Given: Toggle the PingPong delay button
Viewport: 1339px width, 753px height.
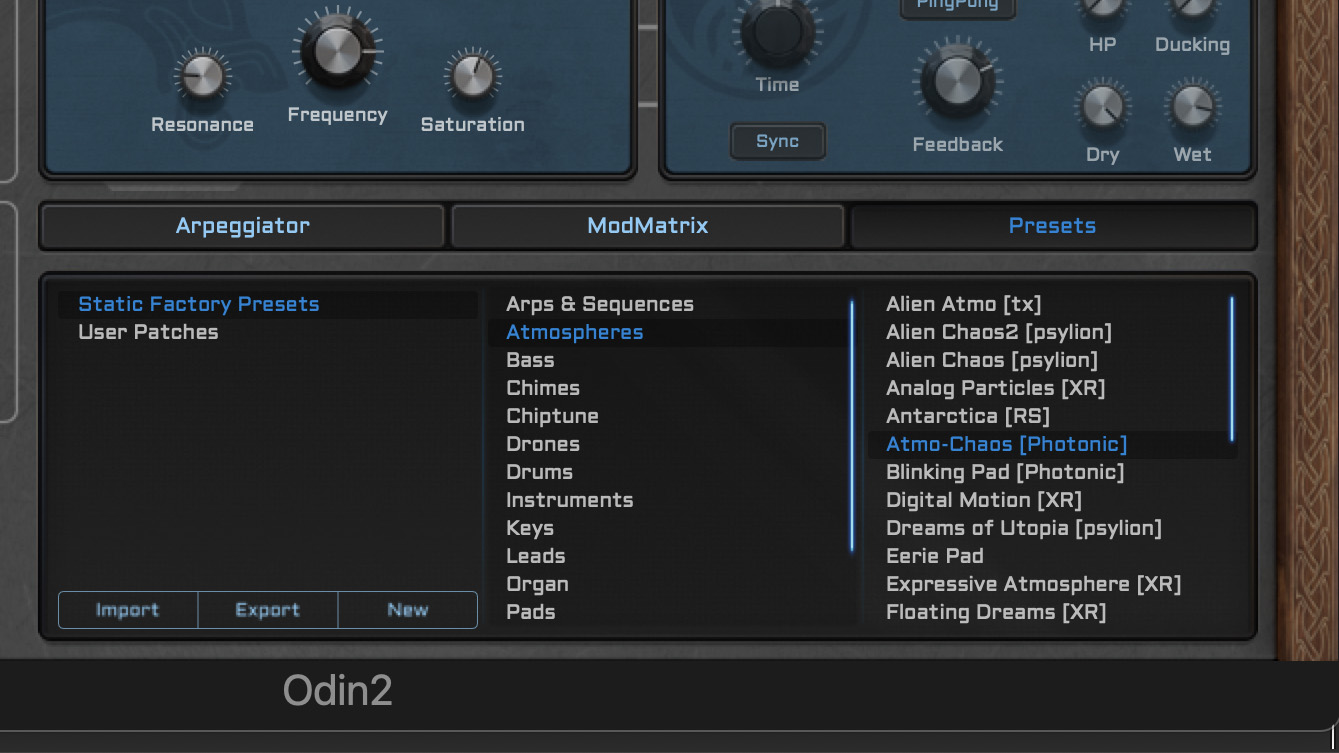Looking at the screenshot, I should (957, 6).
